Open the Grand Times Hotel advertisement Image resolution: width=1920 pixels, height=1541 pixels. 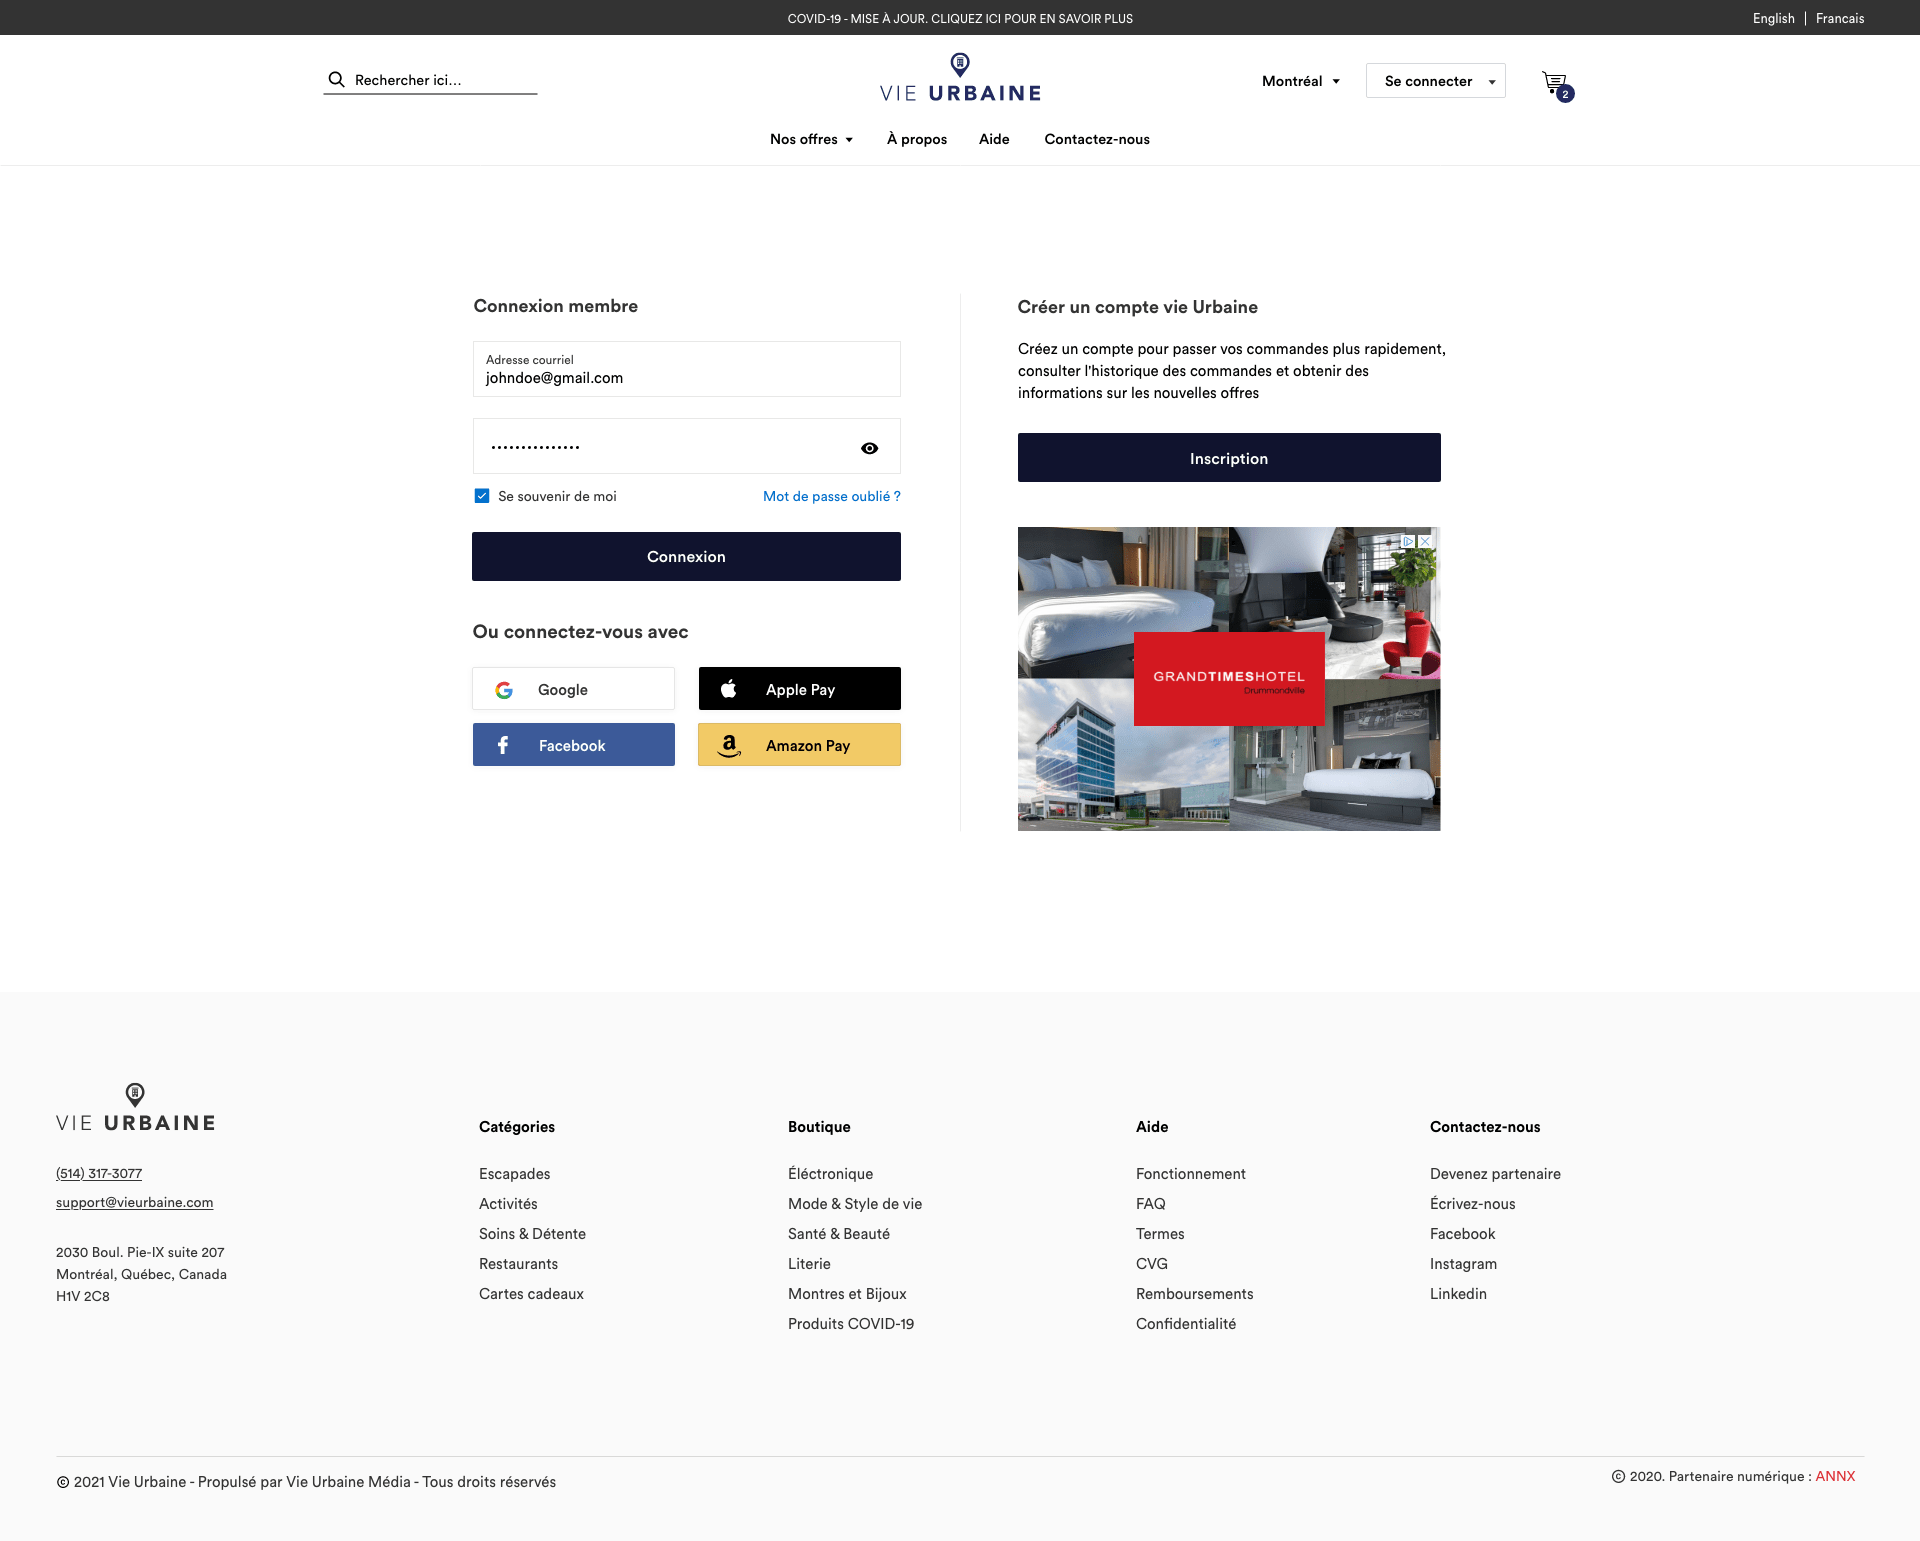[x=1229, y=679]
